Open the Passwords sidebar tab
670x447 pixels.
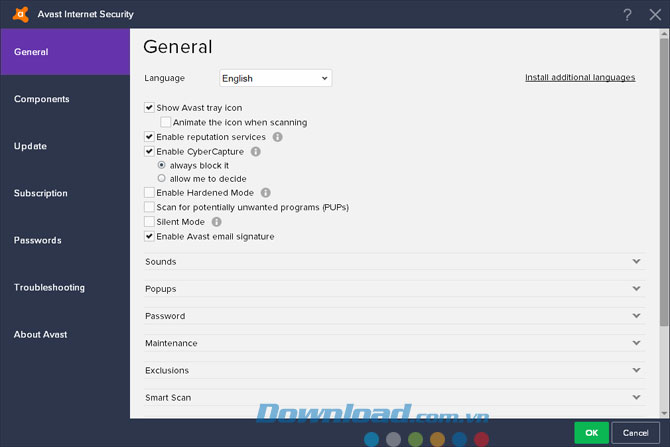coord(65,240)
